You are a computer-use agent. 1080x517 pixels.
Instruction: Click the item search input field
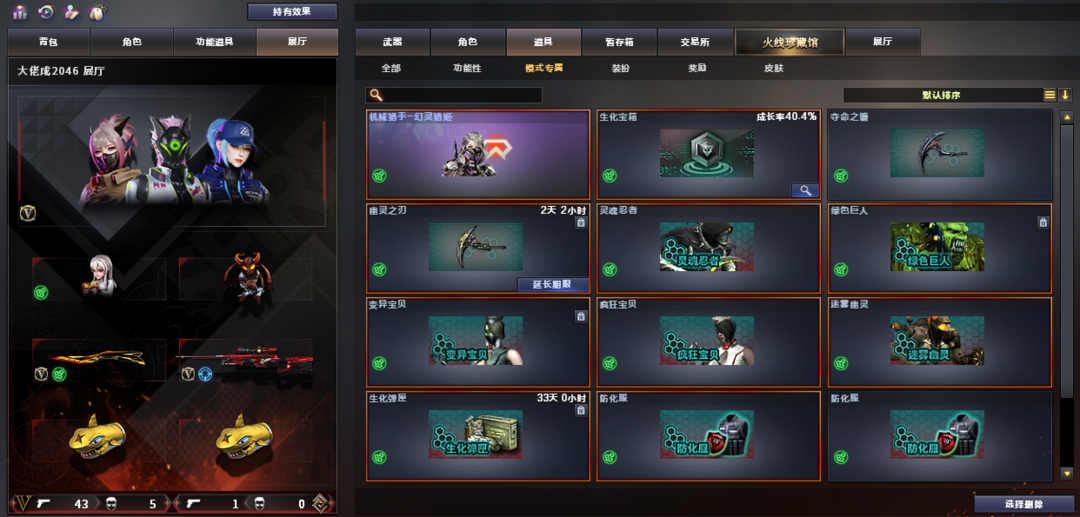point(455,95)
